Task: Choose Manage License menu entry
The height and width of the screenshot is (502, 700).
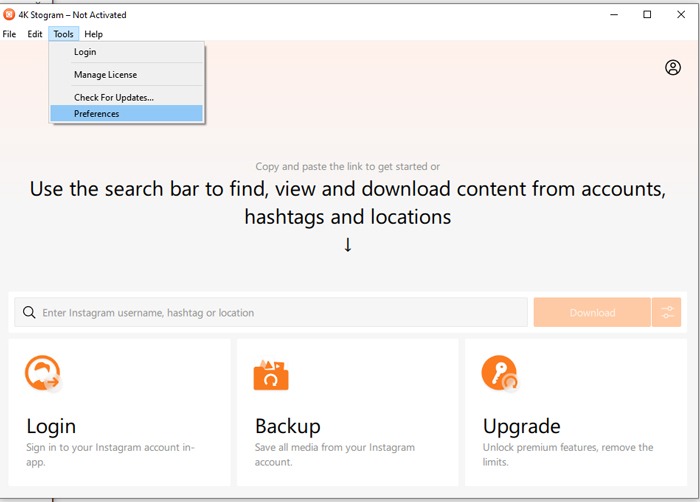Action: (x=105, y=75)
